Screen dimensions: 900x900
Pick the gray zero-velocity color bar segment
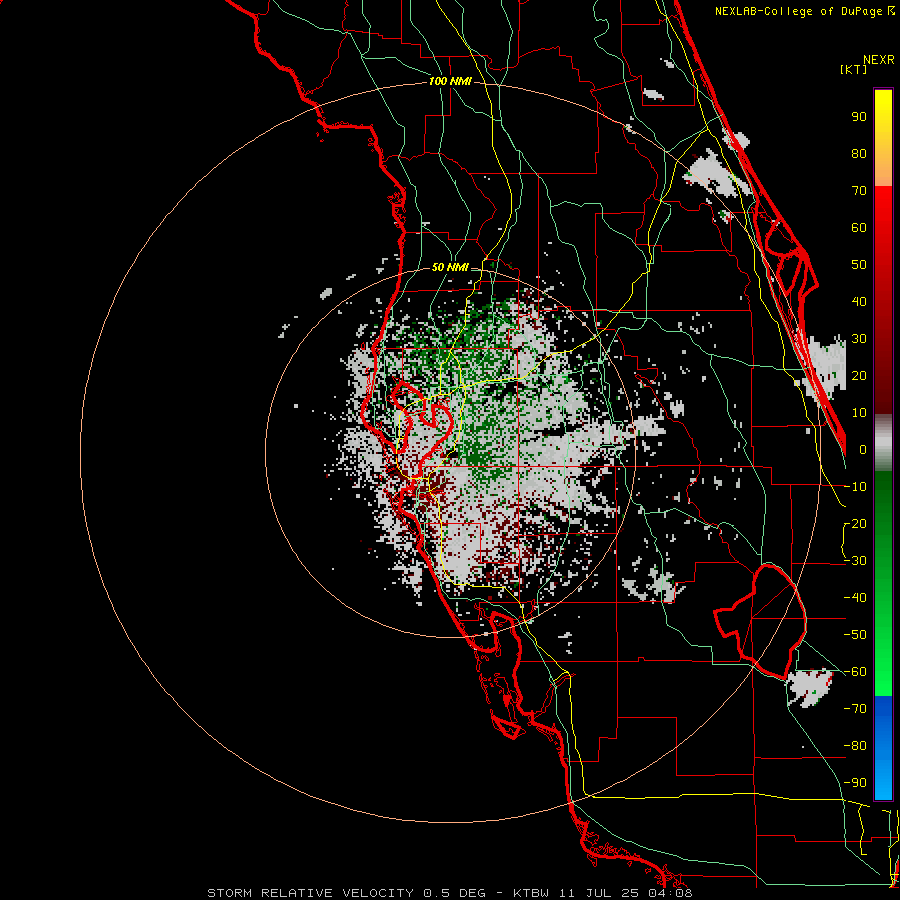[883, 443]
